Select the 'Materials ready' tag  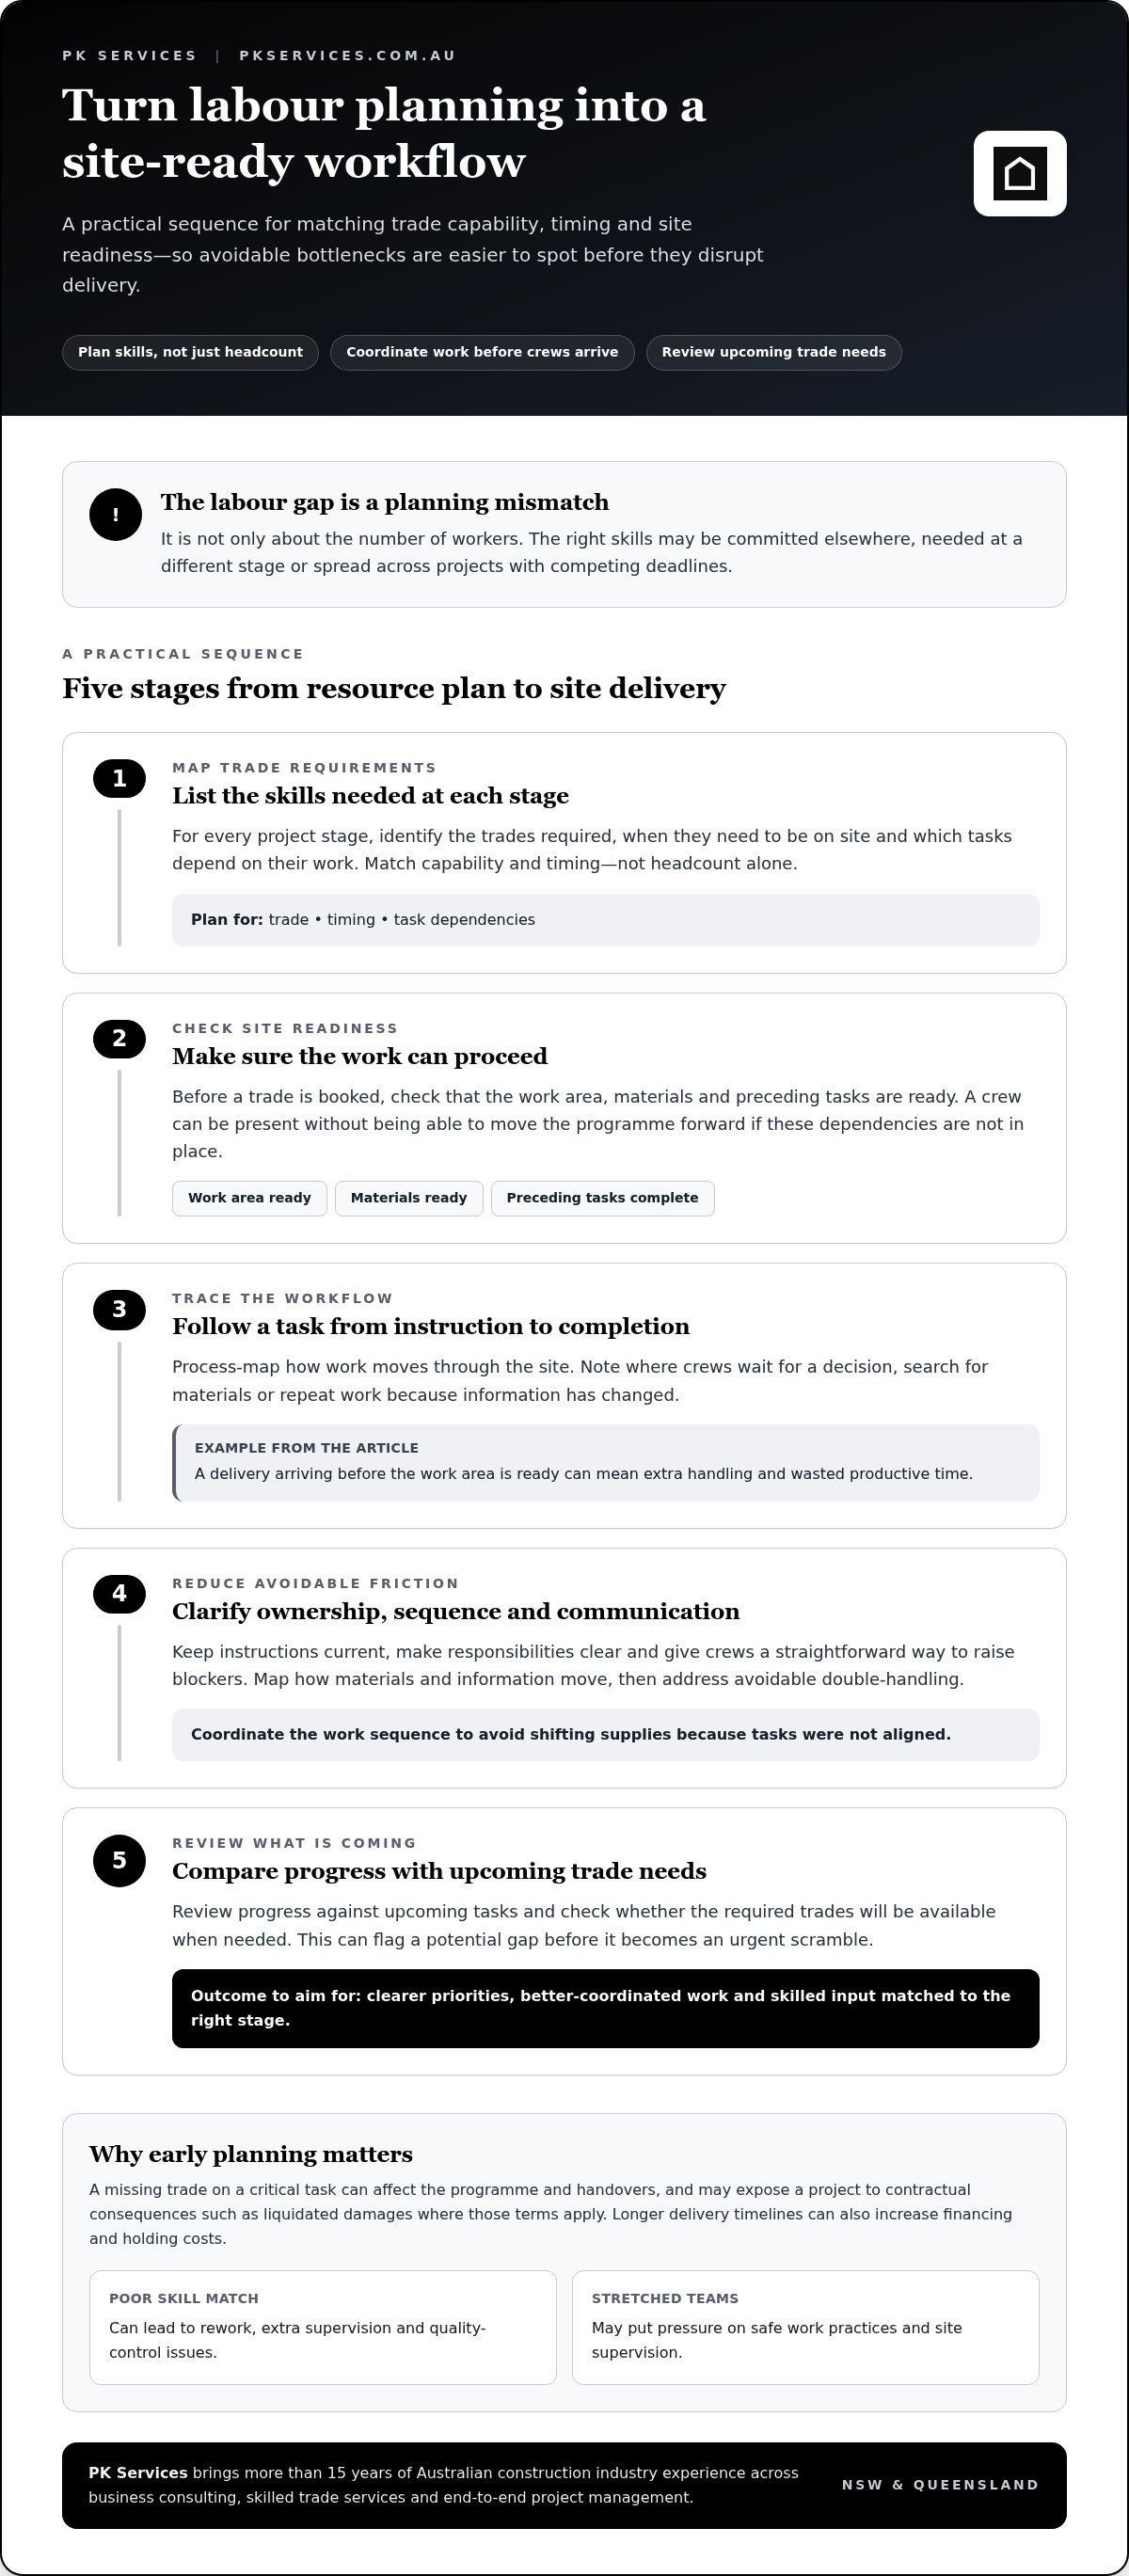(409, 1198)
